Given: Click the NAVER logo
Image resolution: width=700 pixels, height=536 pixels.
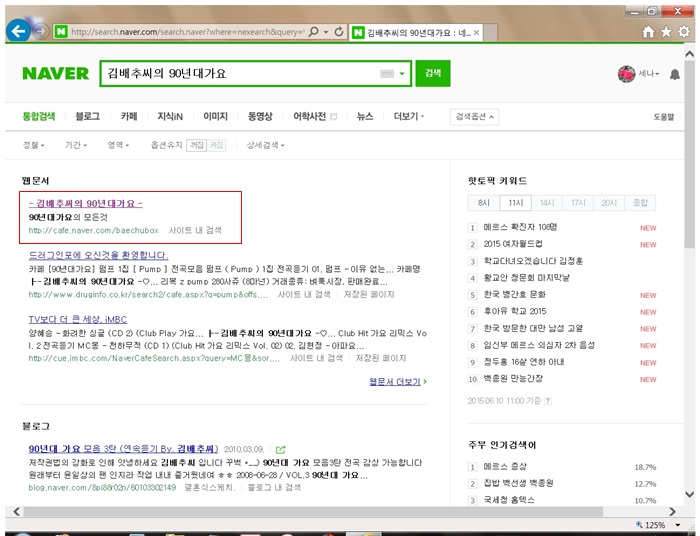Looking at the screenshot, I should (x=55, y=74).
